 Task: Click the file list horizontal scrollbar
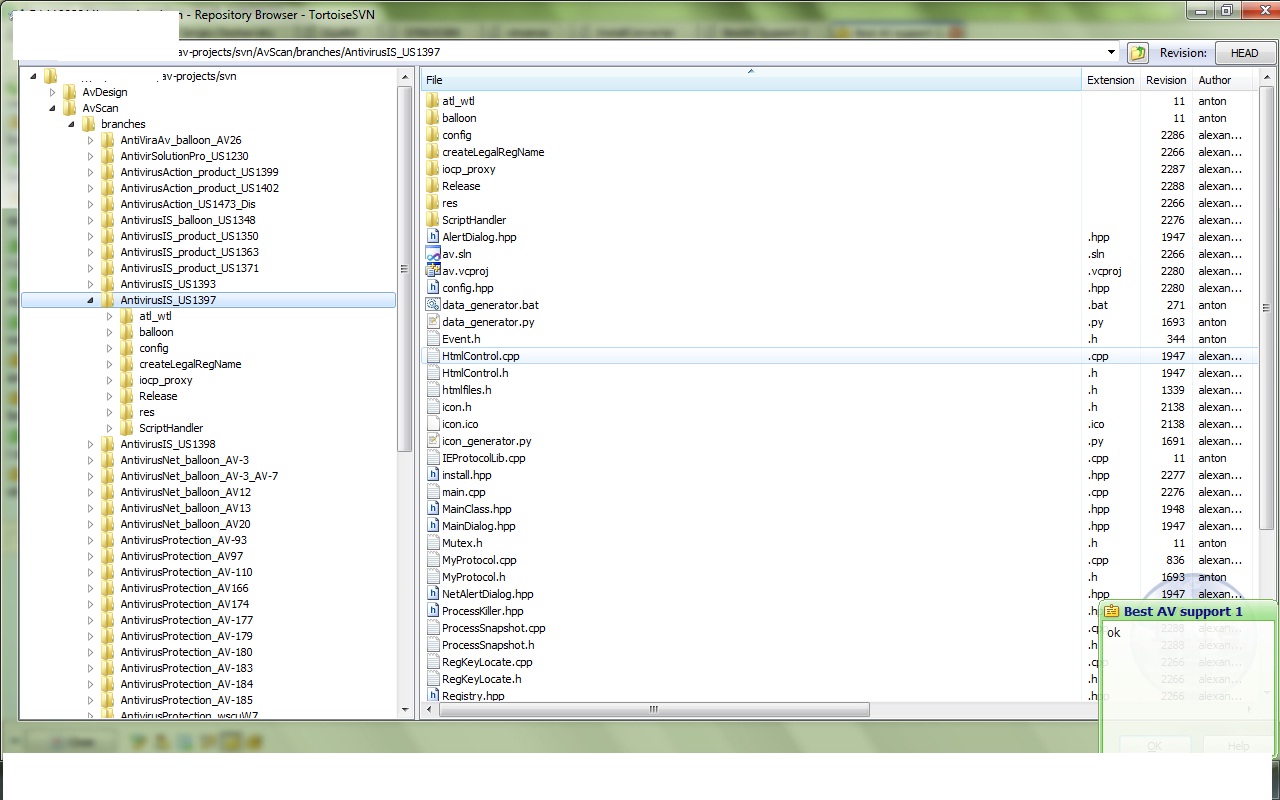click(654, 710)
